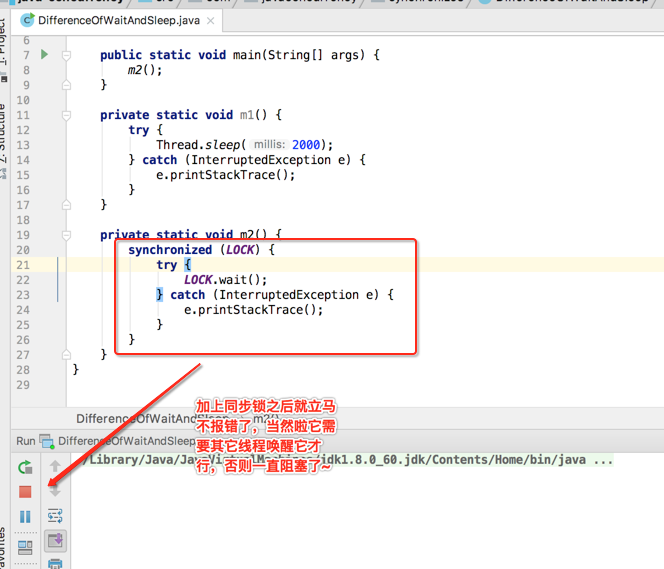This screenshot has width=664, height=569.
Task: Click 'synchronized (LOCK)' on line 20
Action: pos(194,250)
